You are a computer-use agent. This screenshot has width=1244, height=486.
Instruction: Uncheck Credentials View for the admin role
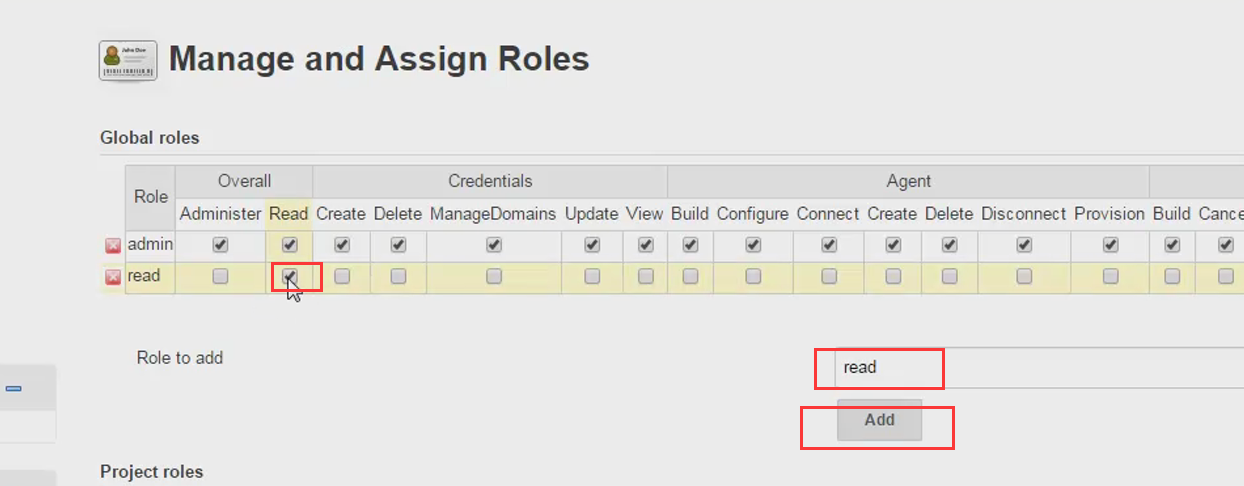pos(646,245)
